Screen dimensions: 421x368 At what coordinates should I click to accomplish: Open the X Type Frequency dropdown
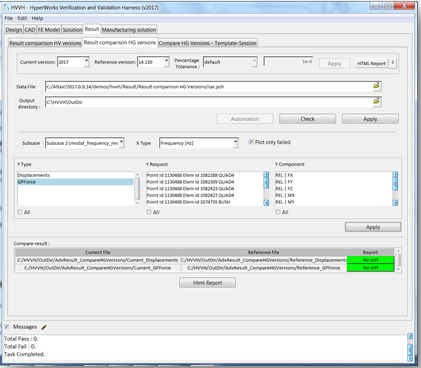pyautogui.click(x=235, y=143)
